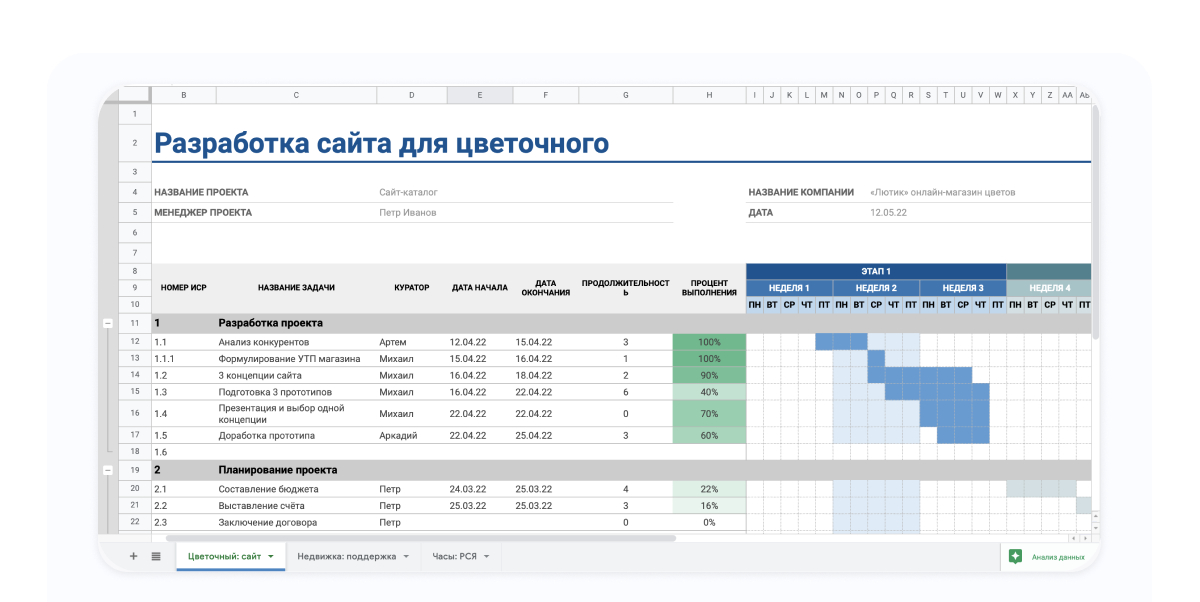Select Презентация и выбор одной концепции cell
The height and width of the screenshot is (602, 1200).
point(296,414)
